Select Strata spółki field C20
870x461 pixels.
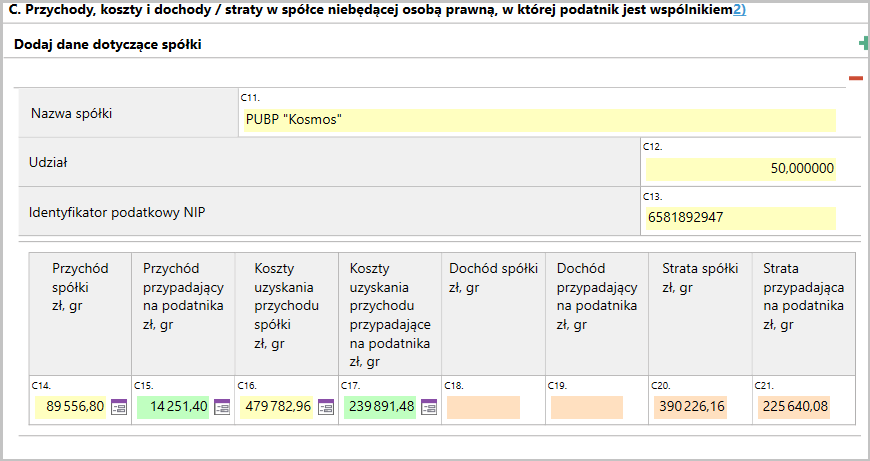[690, 407]
